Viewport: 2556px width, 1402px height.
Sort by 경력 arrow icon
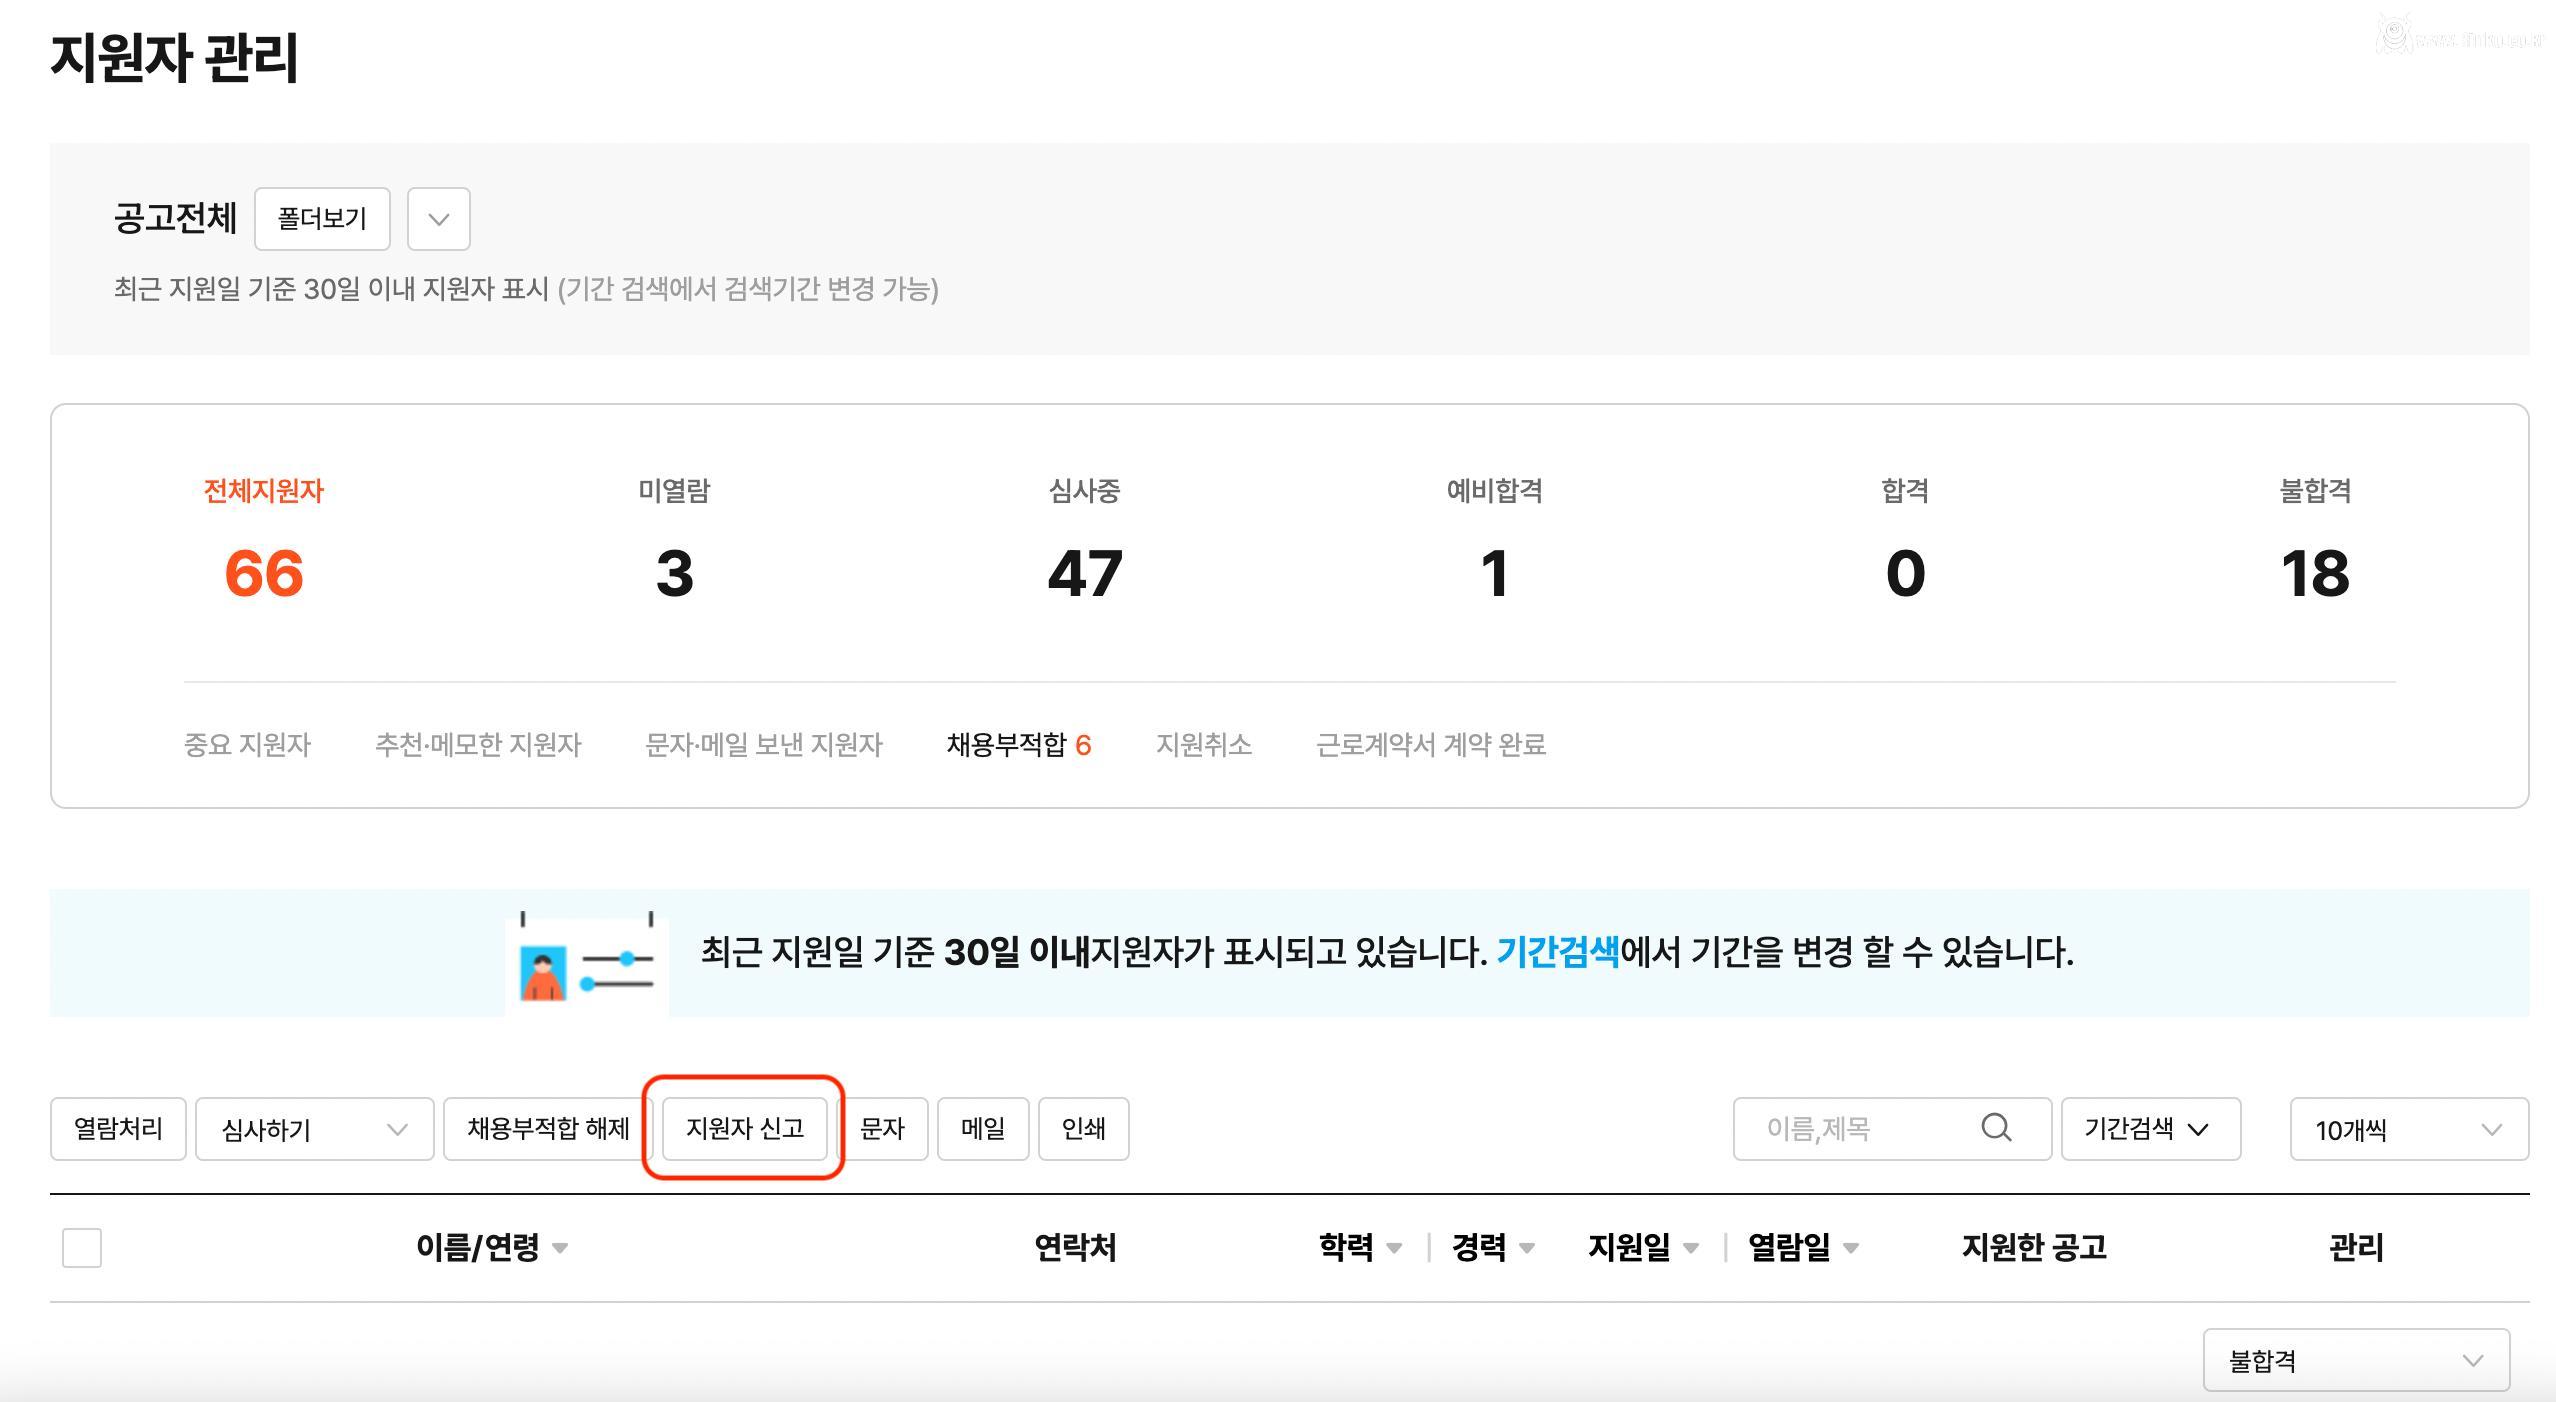click(x=1526, y=1248)
